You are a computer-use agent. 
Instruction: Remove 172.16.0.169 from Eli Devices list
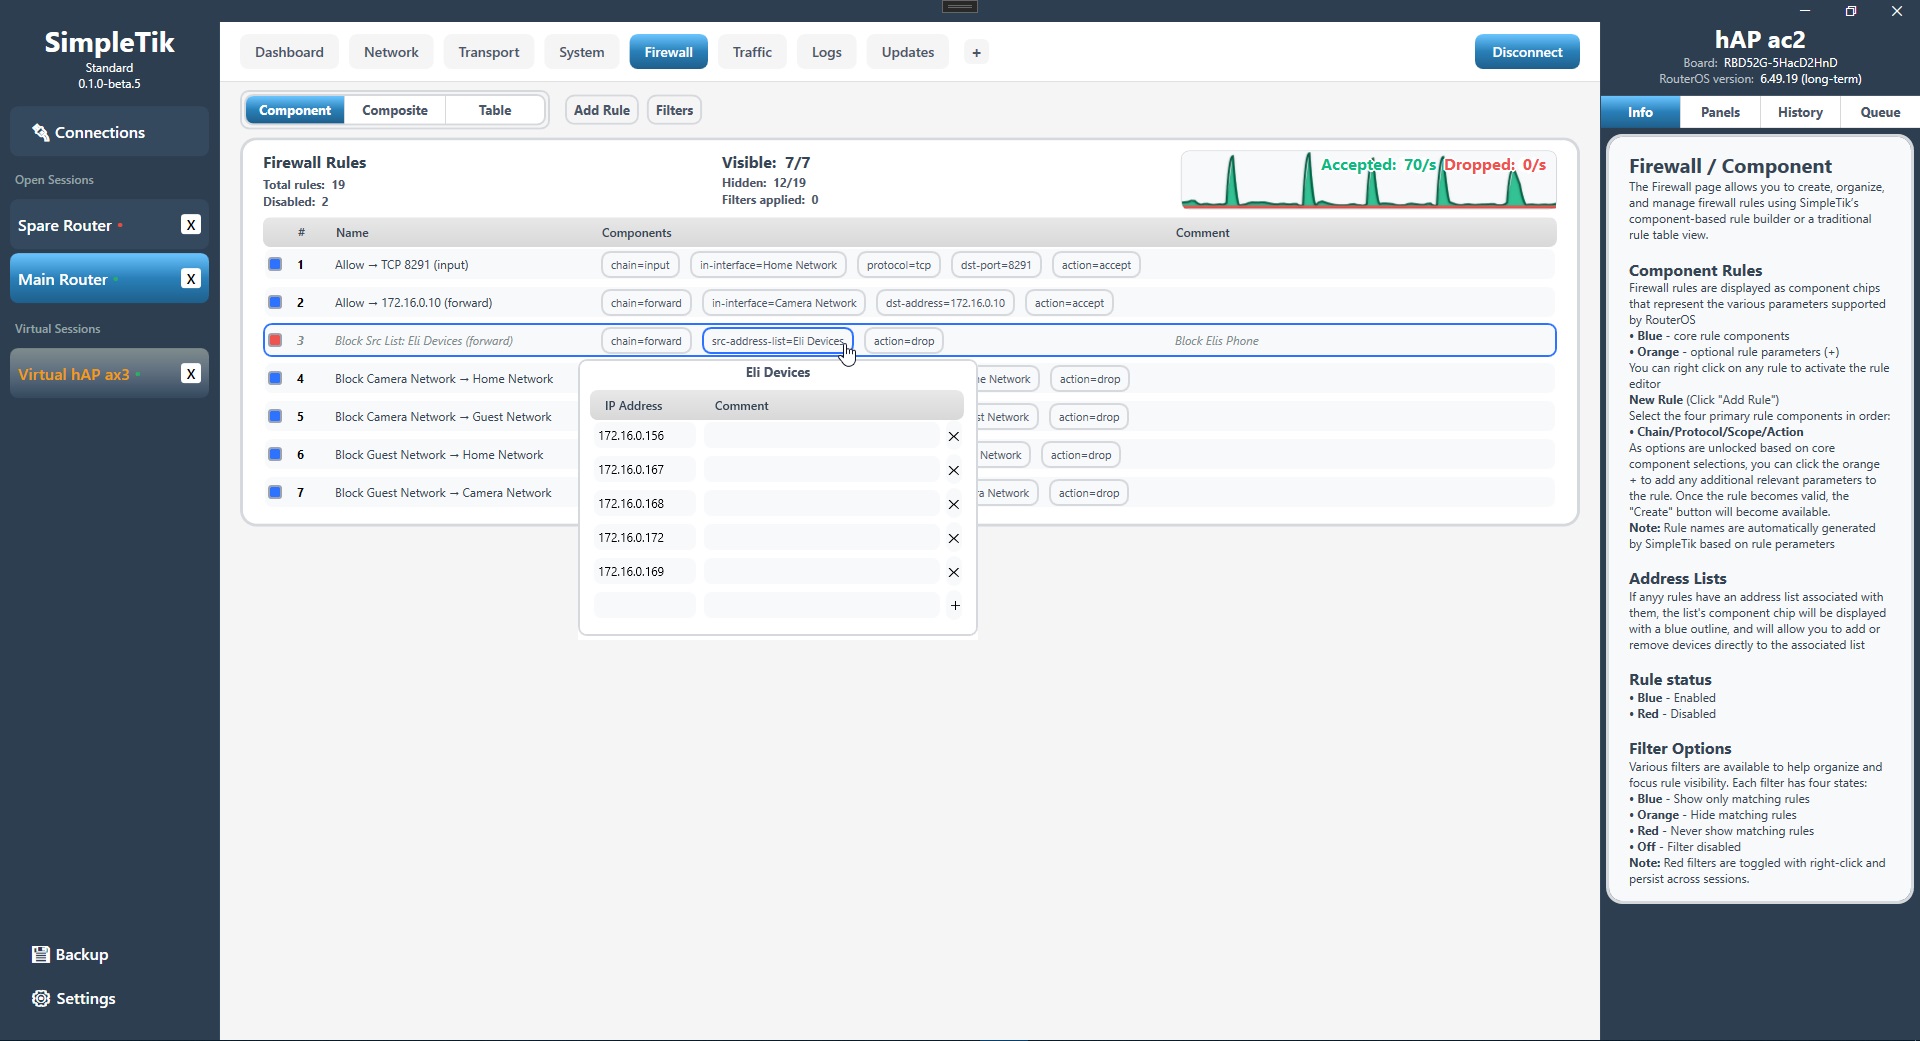954,572
